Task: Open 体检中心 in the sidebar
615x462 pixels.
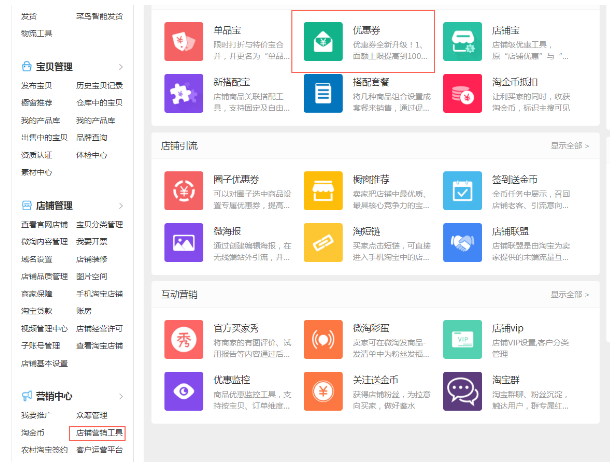Action: 92,155
